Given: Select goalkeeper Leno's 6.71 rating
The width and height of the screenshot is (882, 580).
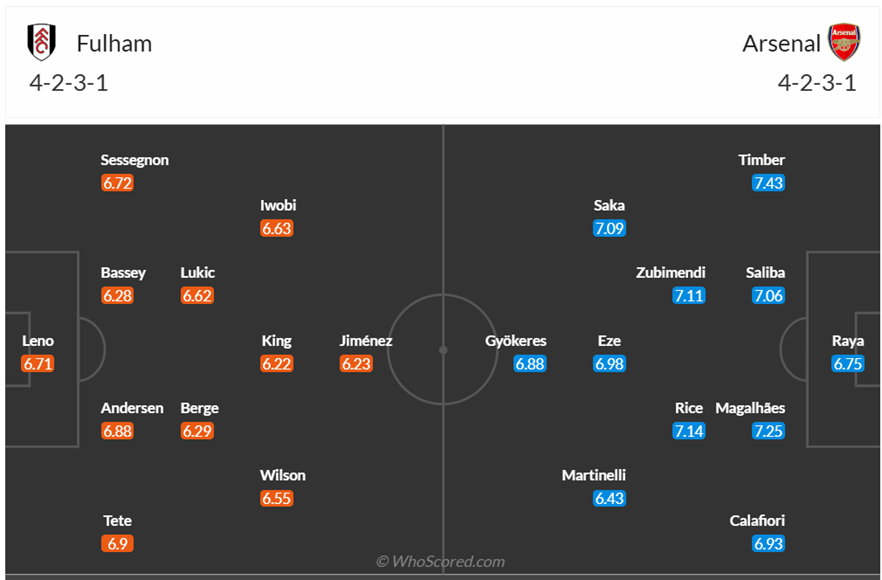Looking at the screenshot, I should click(38, 364).
